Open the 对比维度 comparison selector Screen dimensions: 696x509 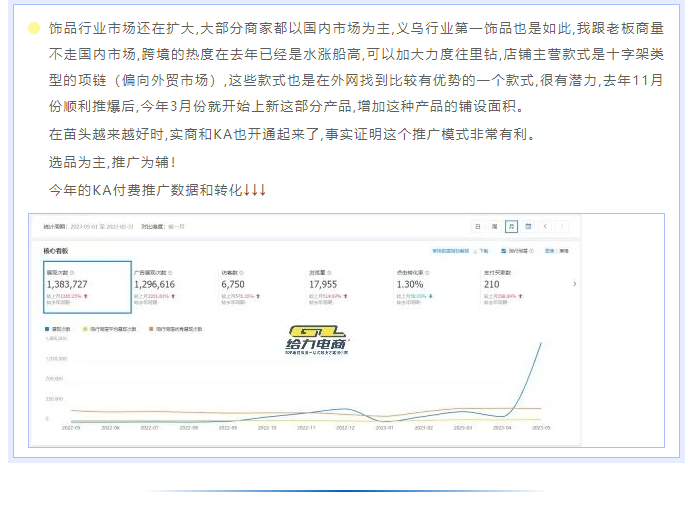pos(163,227)
